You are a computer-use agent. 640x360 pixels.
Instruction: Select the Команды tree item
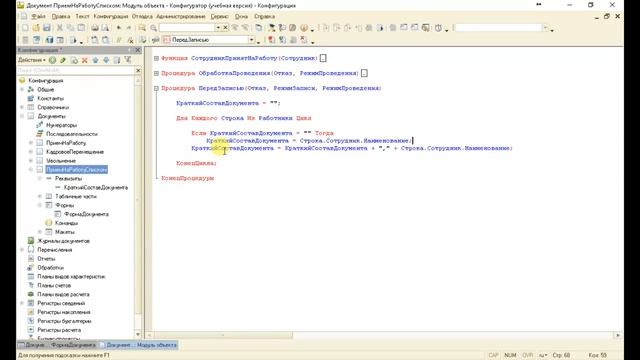66,223
